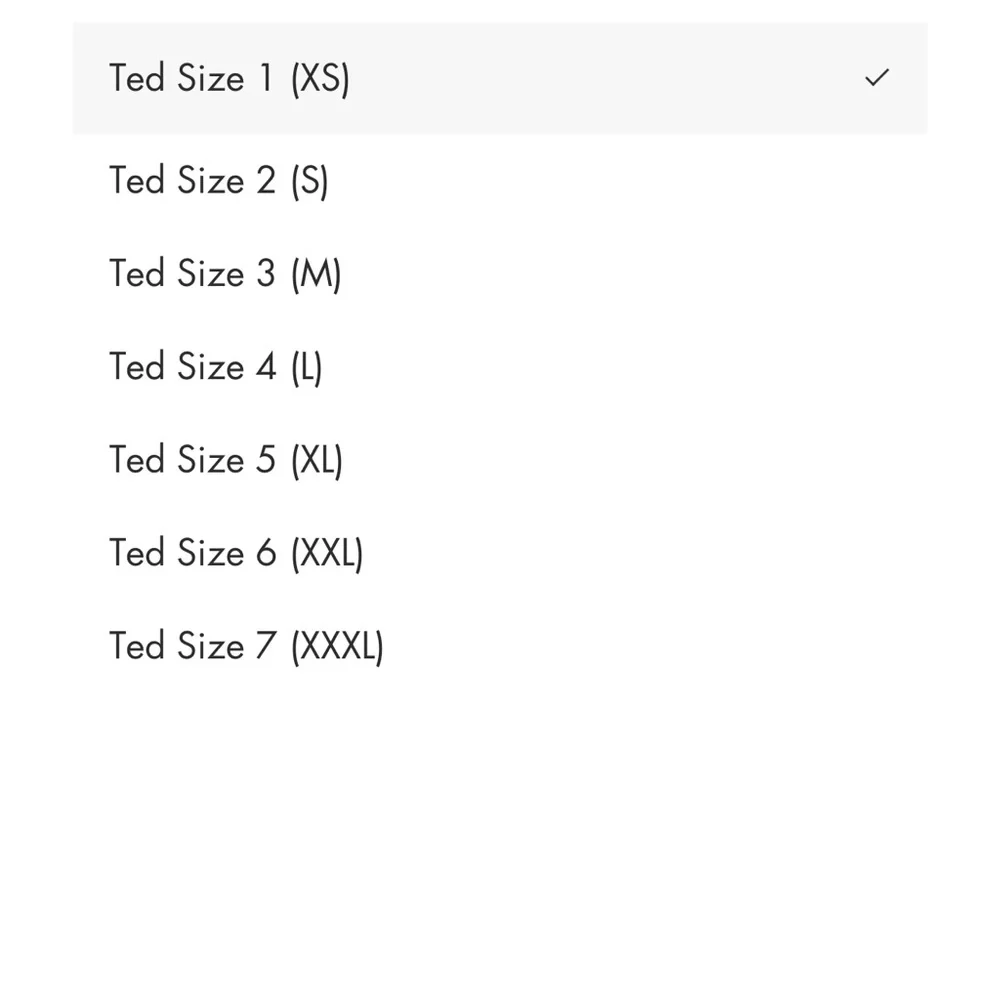1000x1000 pixels.
Task: Pick the Ted Size 3 (M) option
Action: tap(500, 274)
